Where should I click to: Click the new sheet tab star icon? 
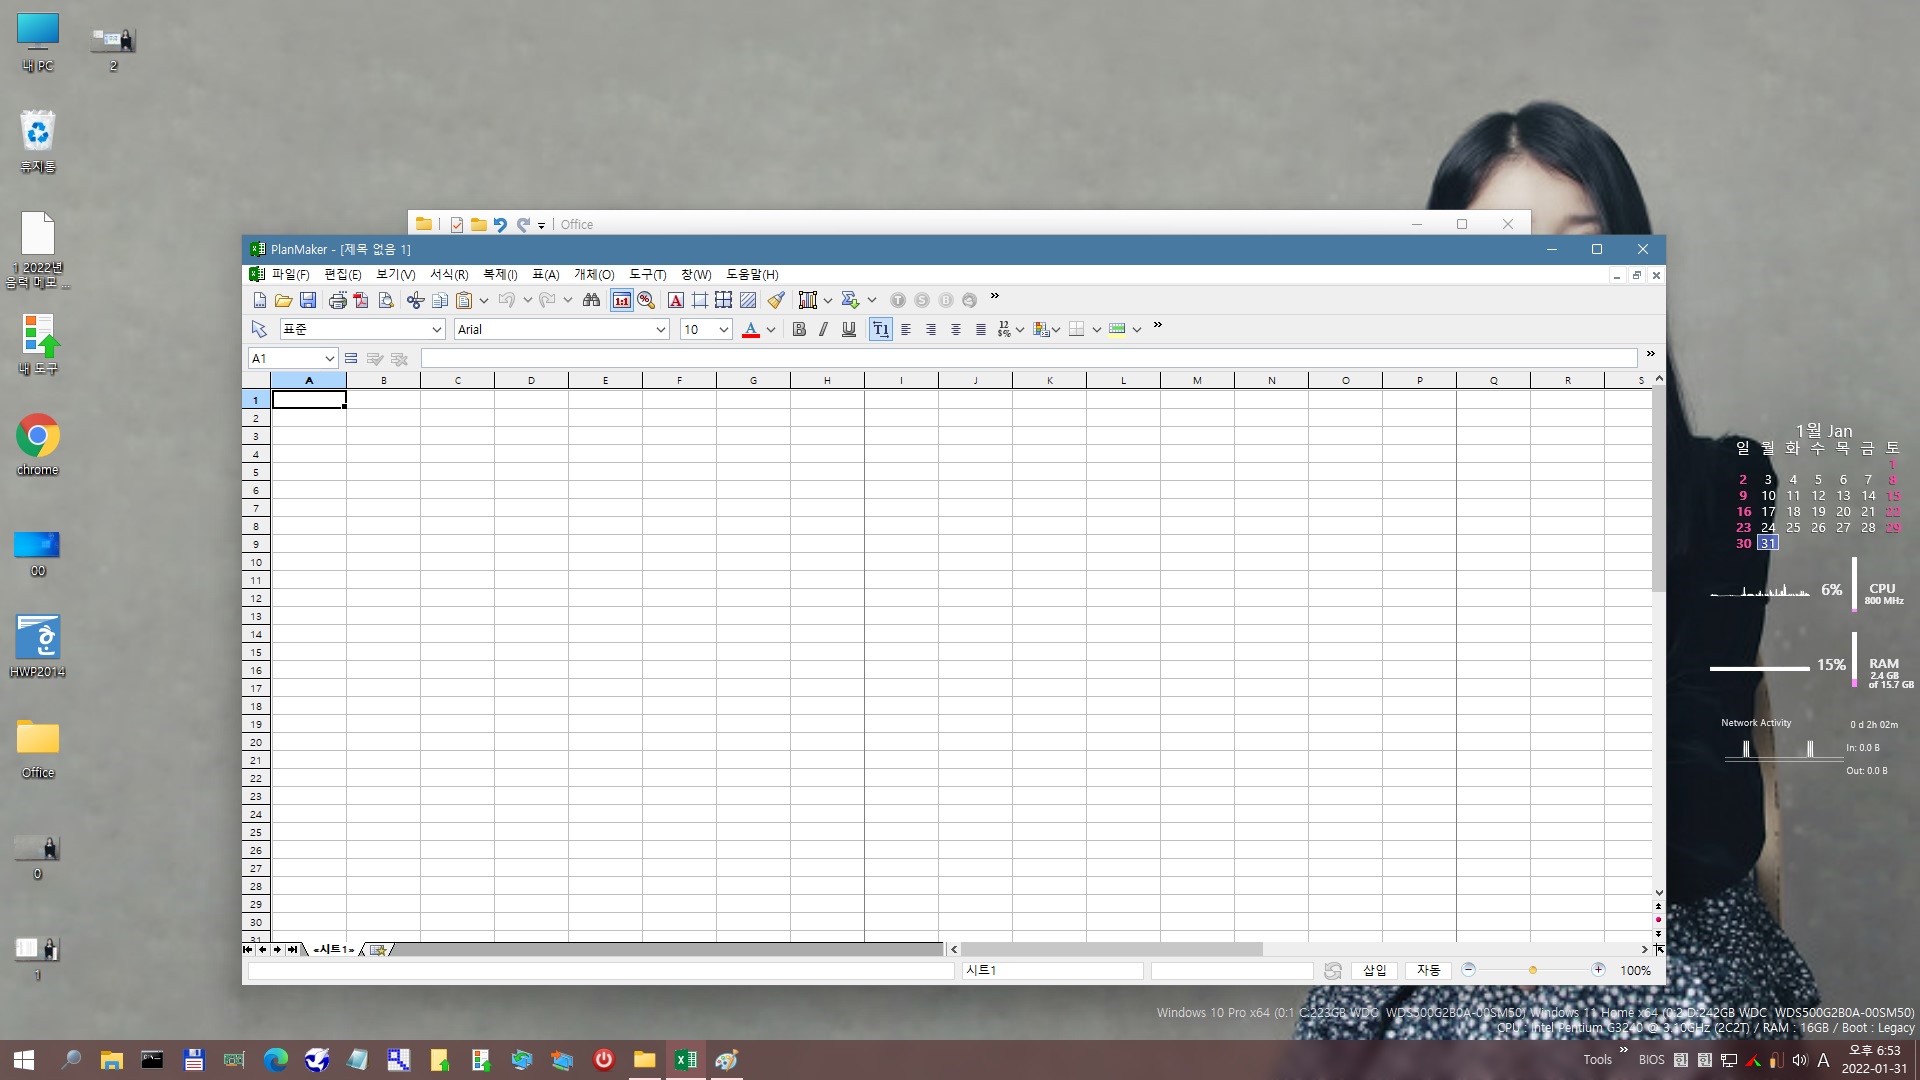coord(378,950)
